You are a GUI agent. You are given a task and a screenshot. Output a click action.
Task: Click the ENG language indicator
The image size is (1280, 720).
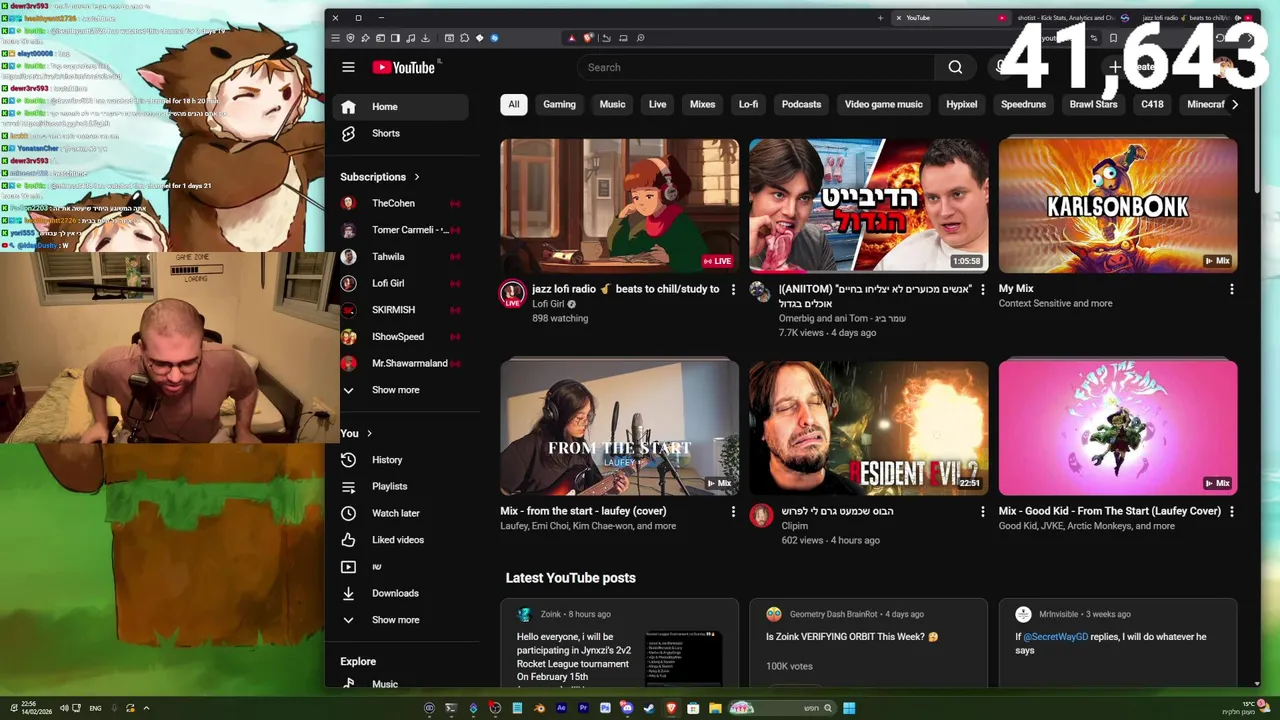pyautogui.click(x=95, y=708)
